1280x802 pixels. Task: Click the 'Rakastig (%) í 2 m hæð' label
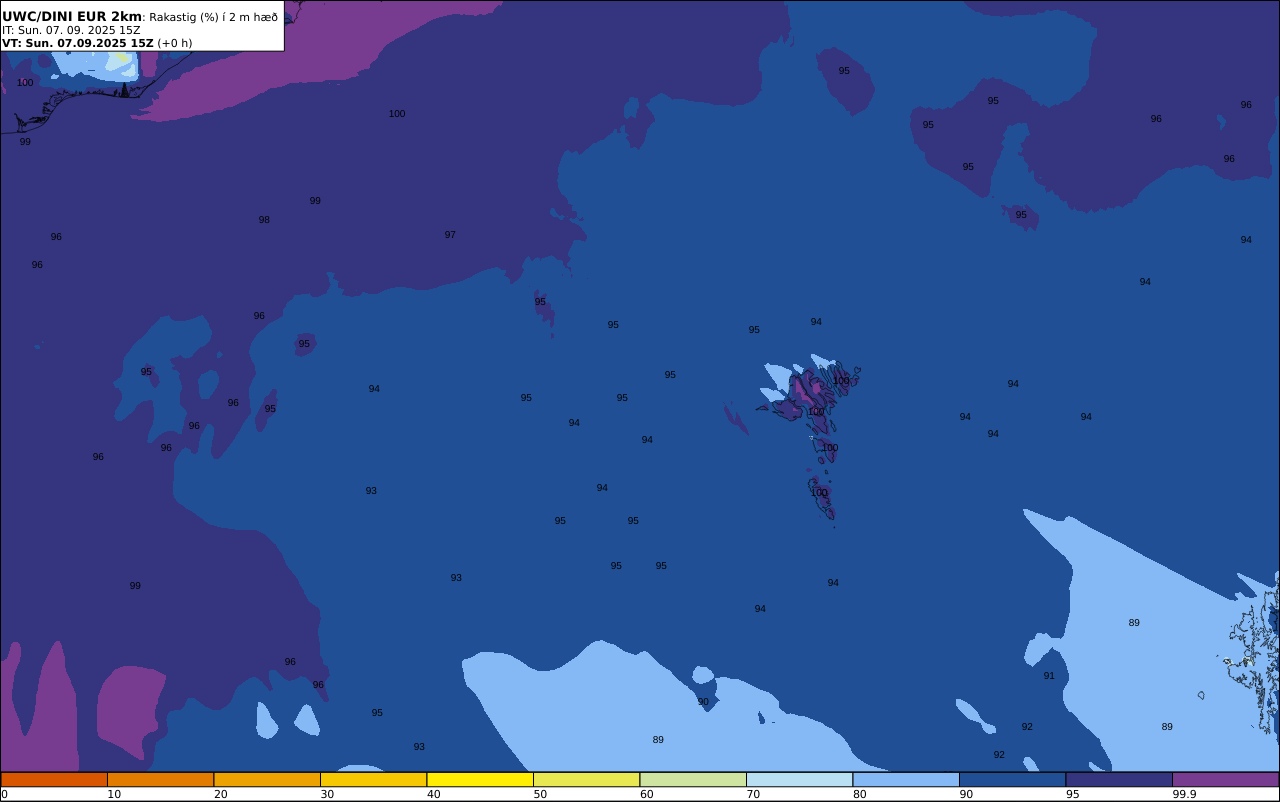[213, 17]
